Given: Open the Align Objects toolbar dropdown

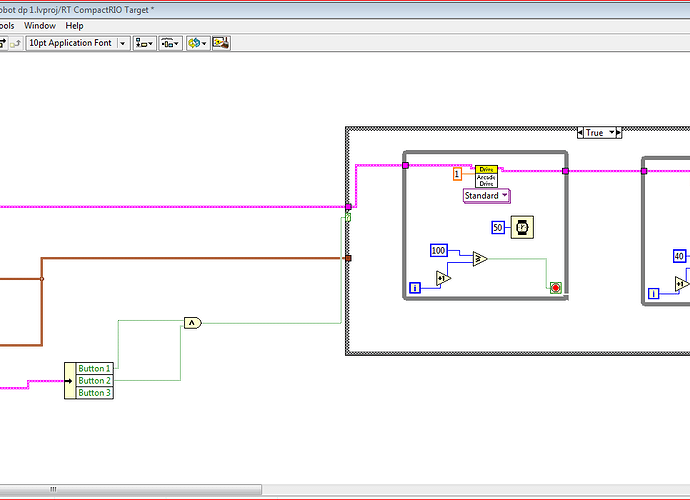Looking at the screenshot, I should [x=144, y=43].
